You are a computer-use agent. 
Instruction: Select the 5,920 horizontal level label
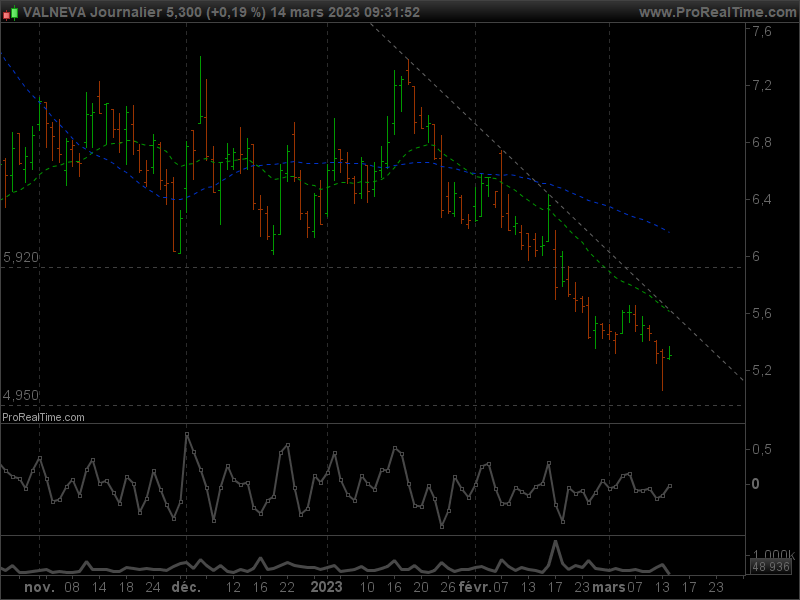(x=21, y=258)
